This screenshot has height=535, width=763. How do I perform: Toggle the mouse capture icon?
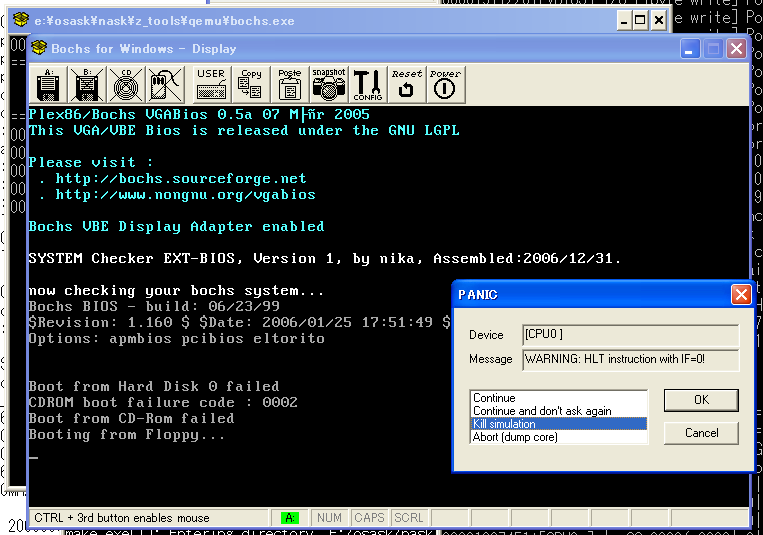tap(164, 85)
